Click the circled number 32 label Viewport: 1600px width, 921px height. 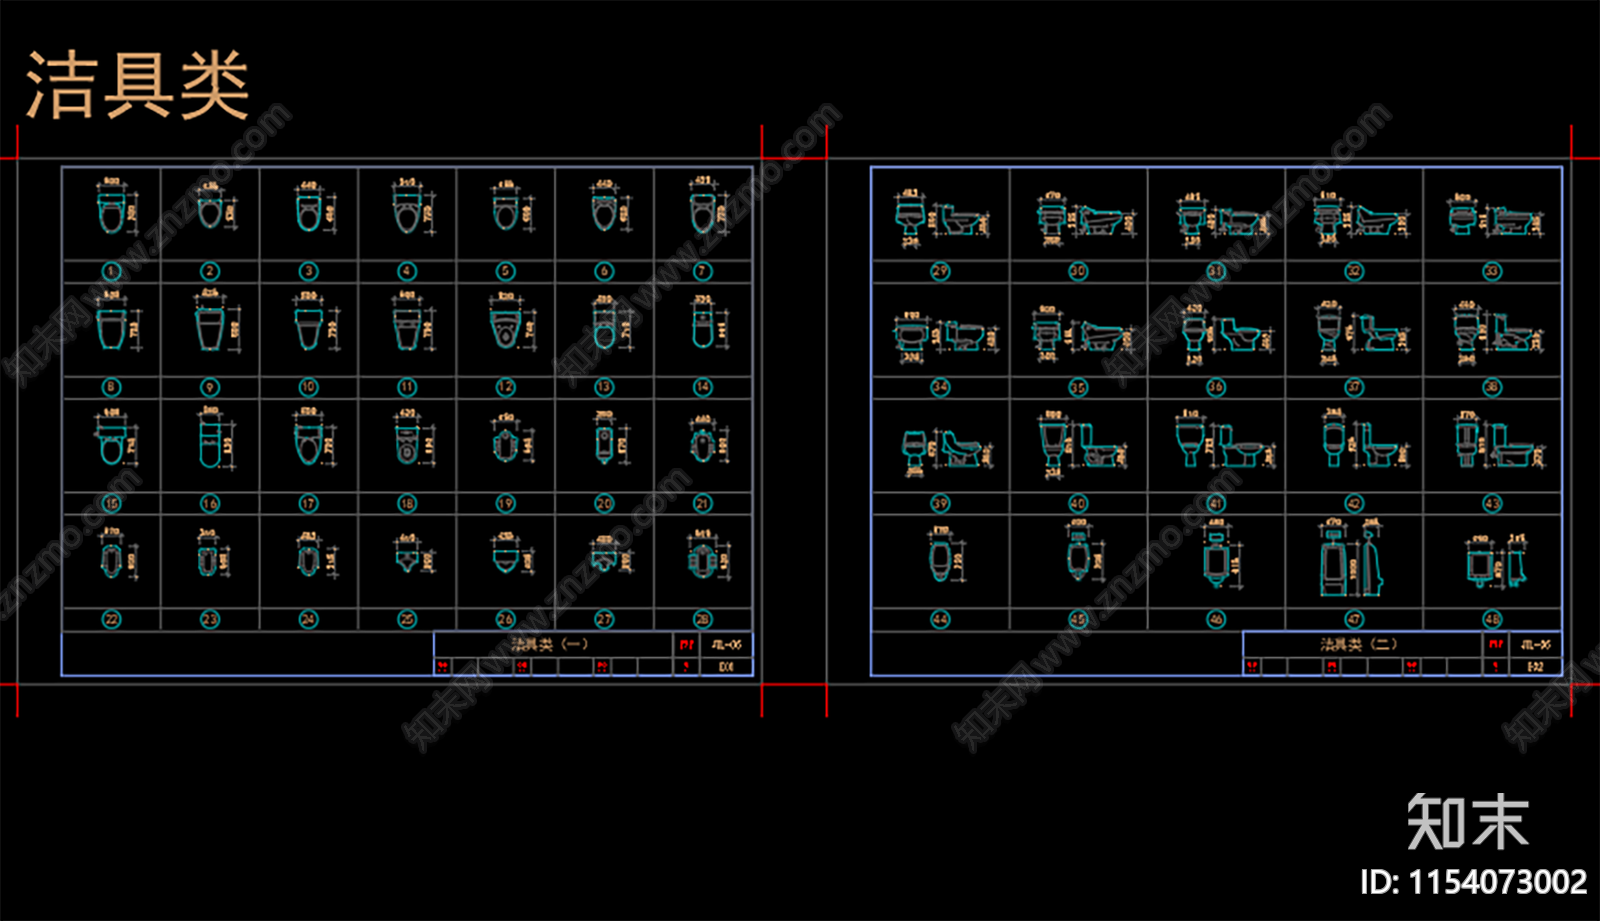1354,271
